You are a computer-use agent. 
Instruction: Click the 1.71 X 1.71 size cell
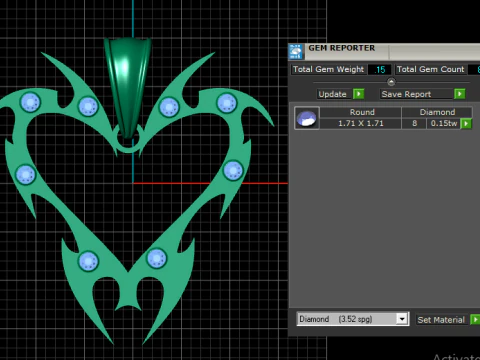coord(360,123)
